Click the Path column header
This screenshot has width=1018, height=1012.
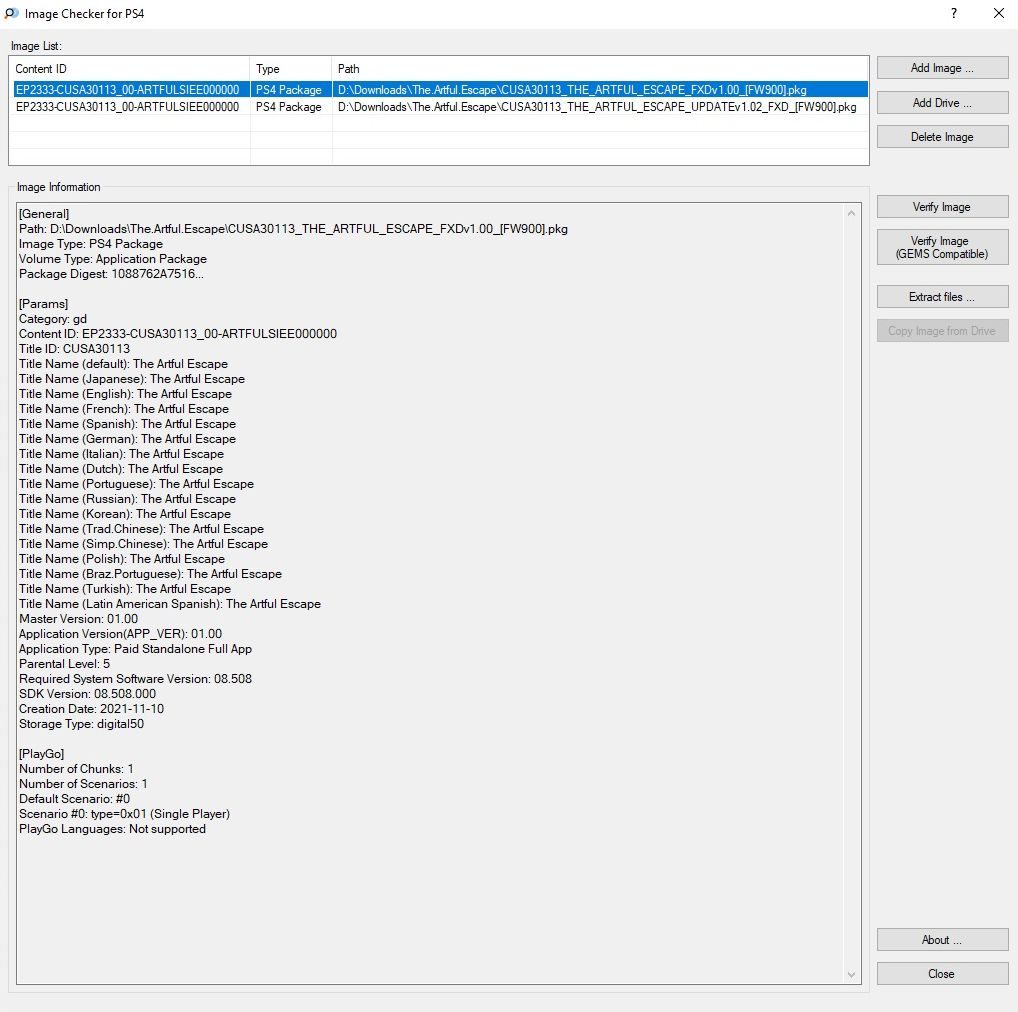(x=600, y=69)
